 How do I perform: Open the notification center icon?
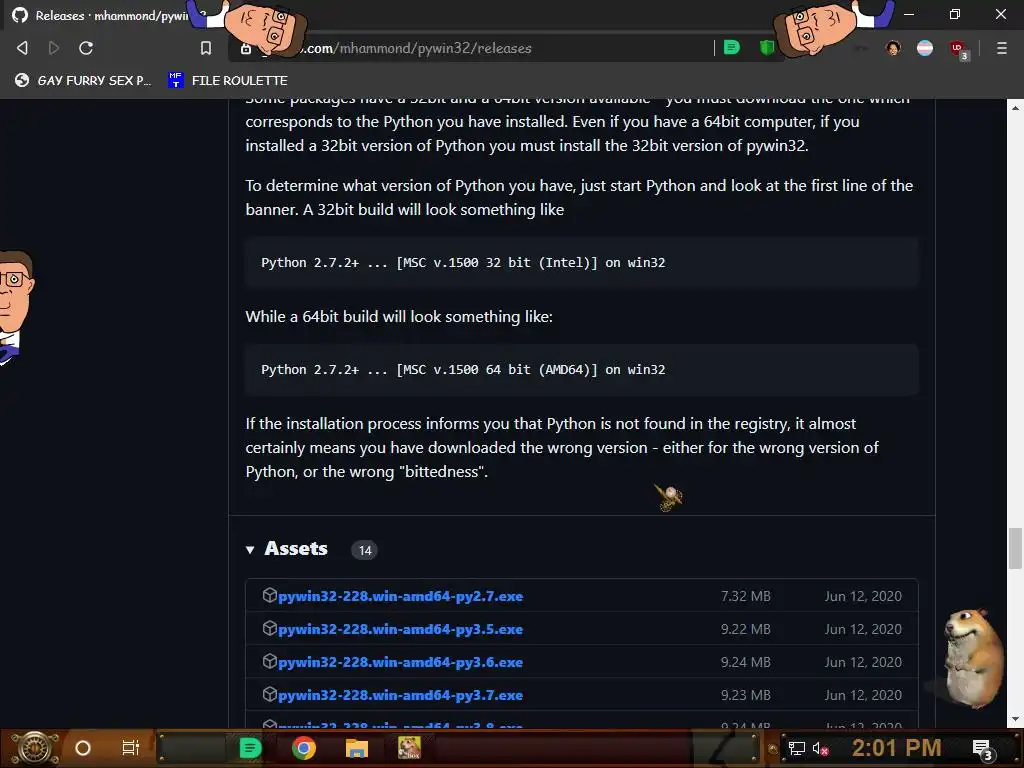coord(983,749)
